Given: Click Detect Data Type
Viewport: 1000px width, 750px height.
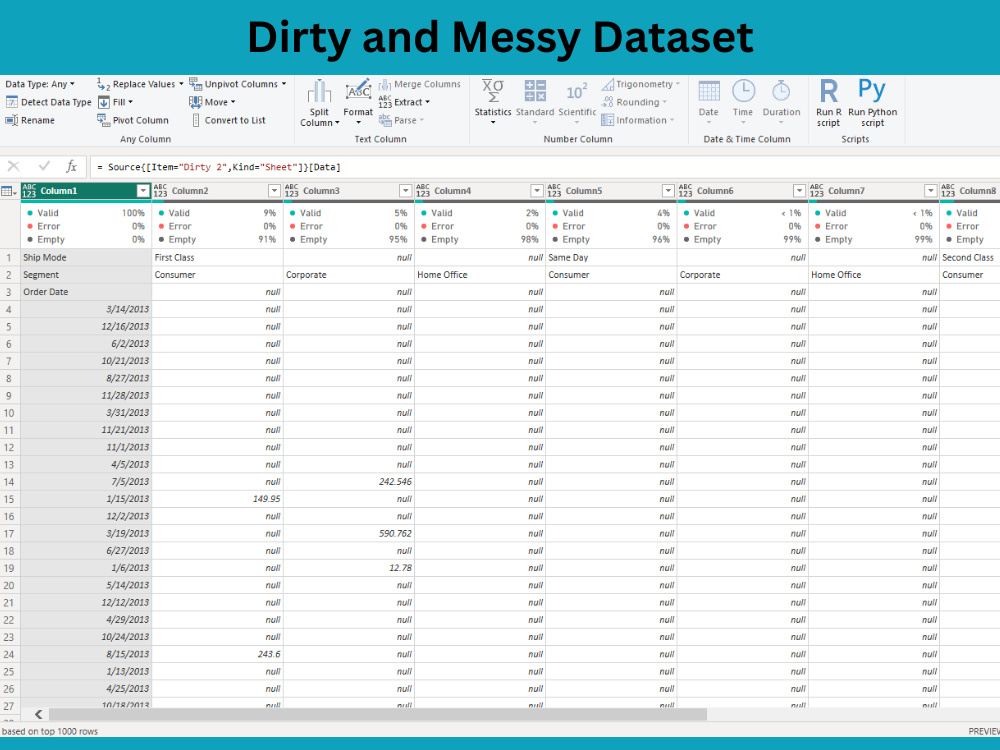Looking at the screenshot, I should pyautogui.click(x=48, y=102).
